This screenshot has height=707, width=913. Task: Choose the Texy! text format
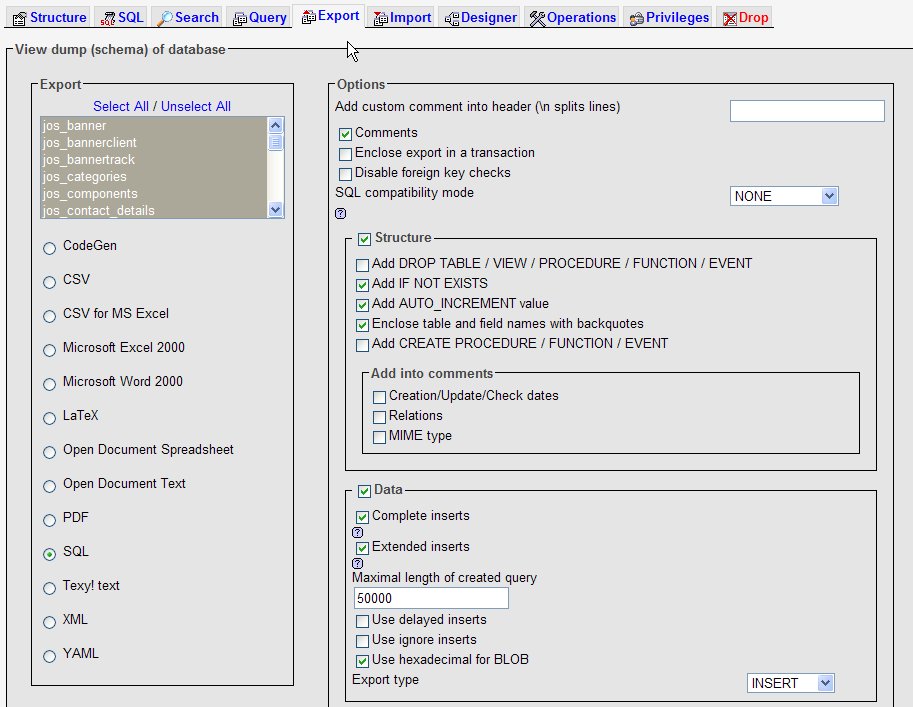pos(49,588)
